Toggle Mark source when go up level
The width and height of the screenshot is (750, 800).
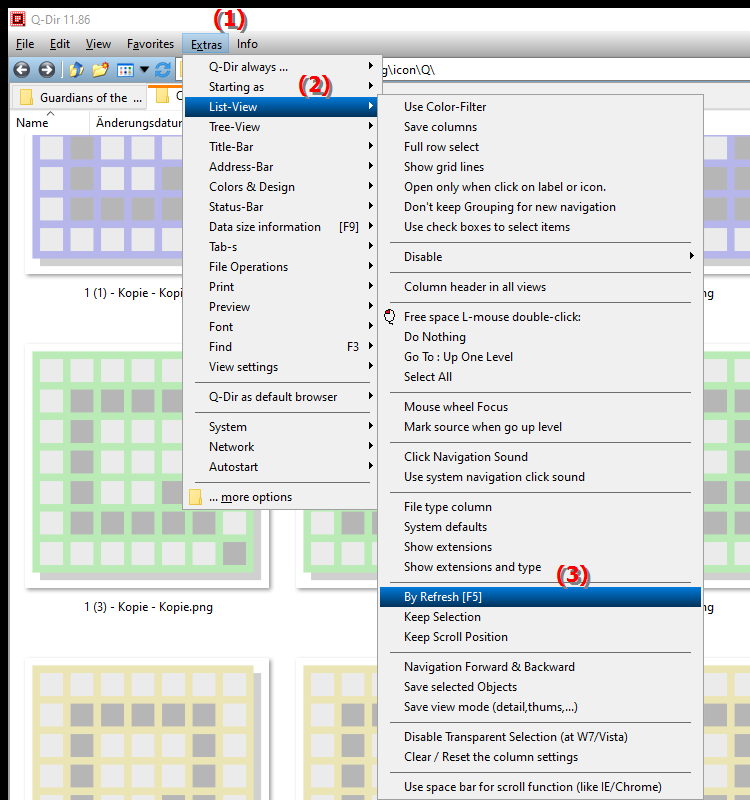click(x=541, y=427)
